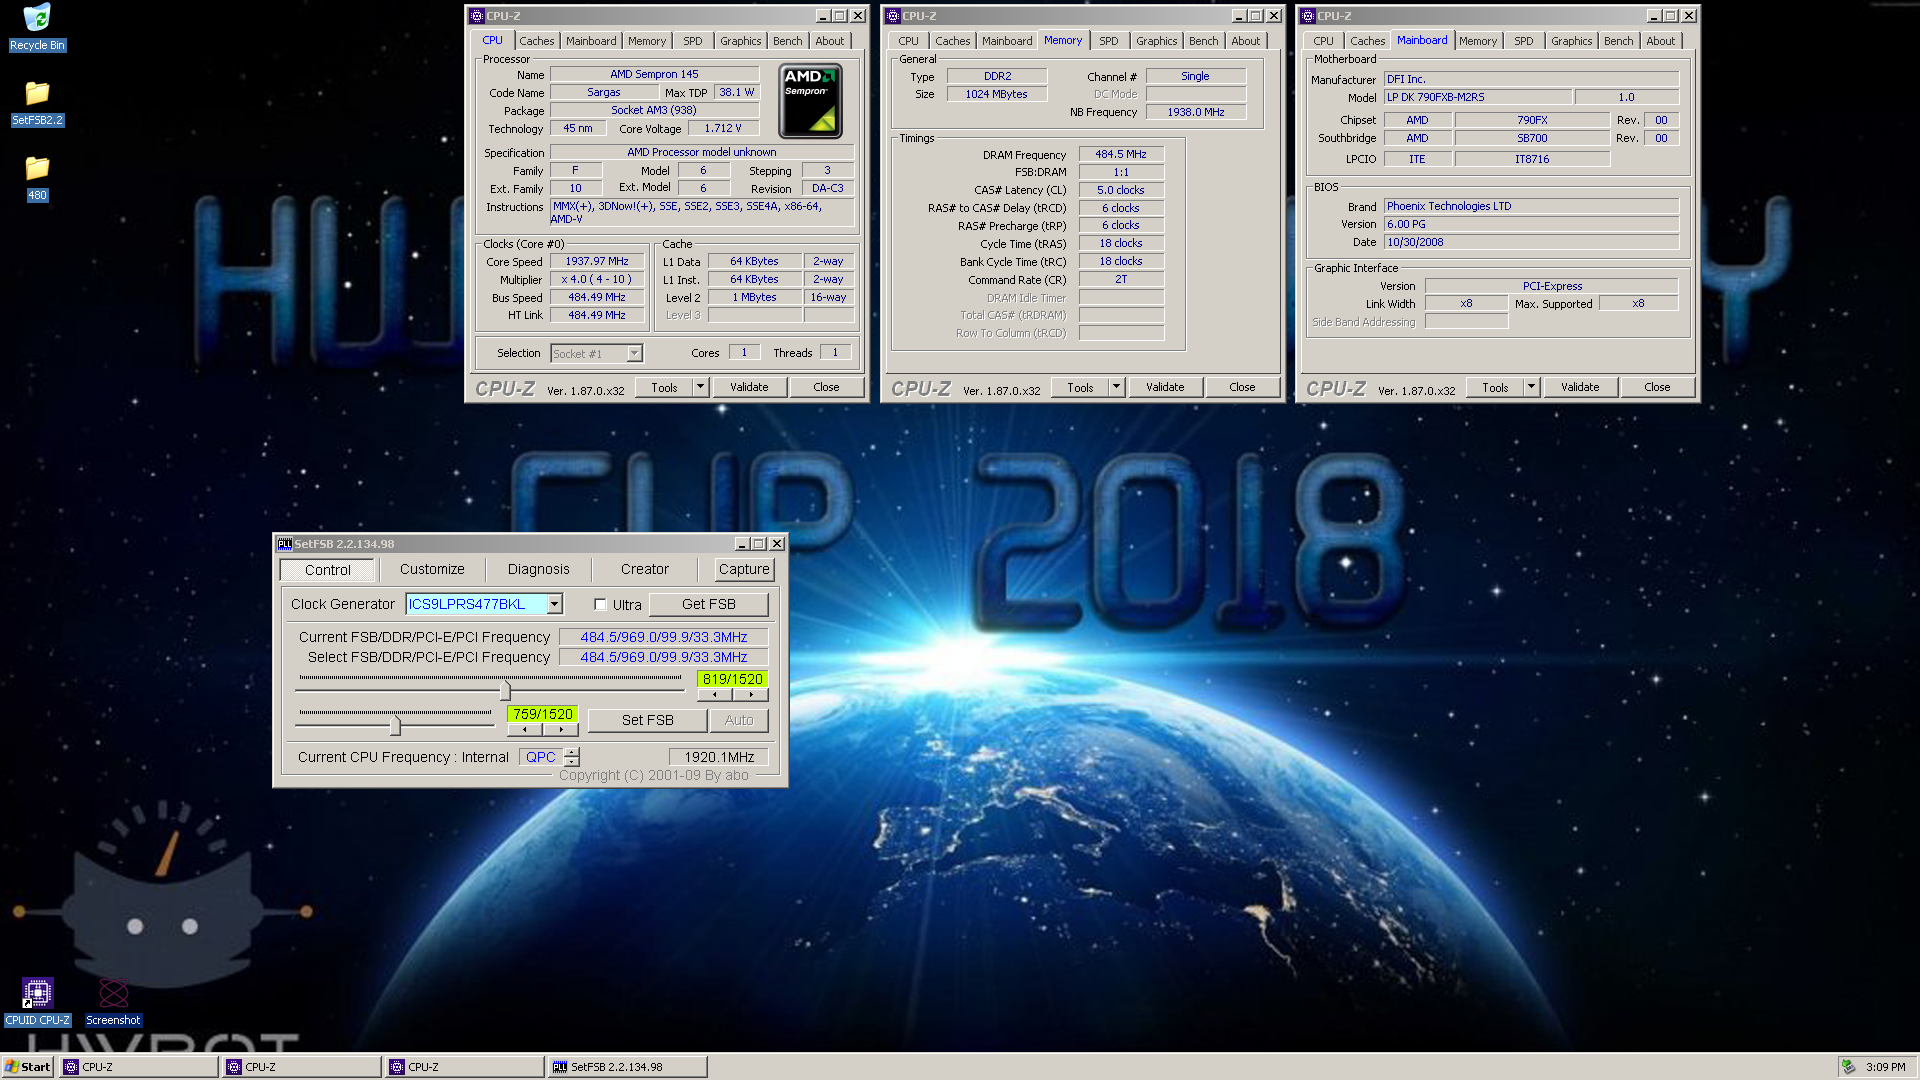
Task: Click left arrow under 759/1520 value
Action: point(524,730)
